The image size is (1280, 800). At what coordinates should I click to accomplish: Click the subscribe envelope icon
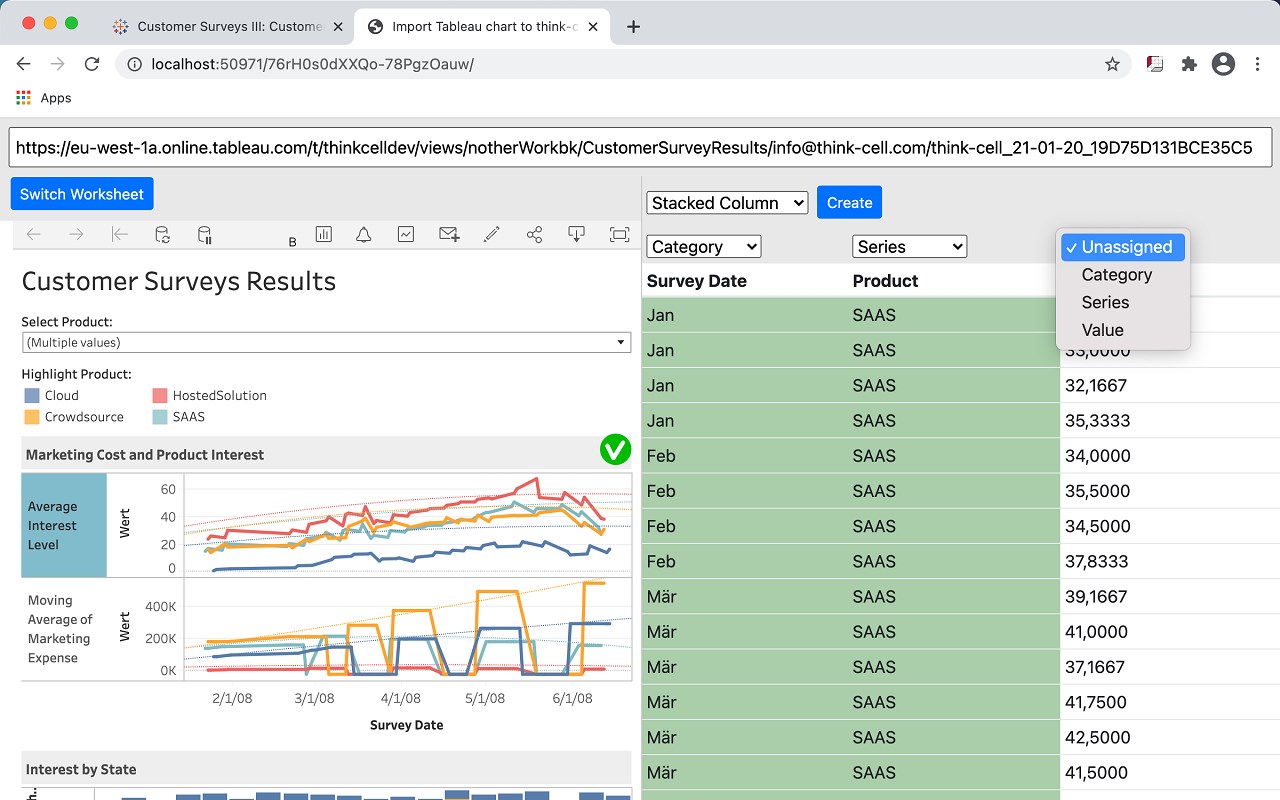coord(449,234)
